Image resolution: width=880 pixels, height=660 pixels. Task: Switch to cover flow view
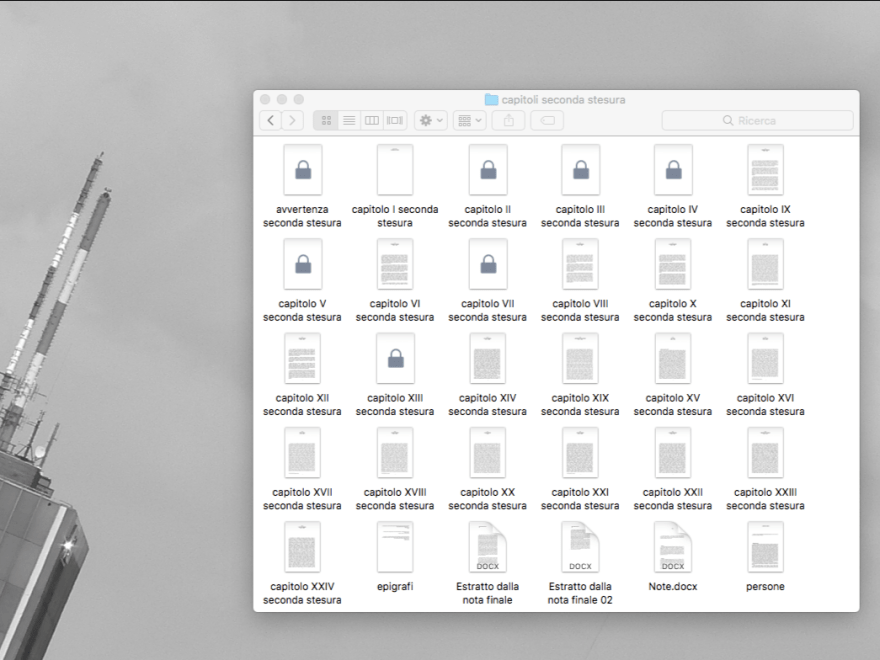click(395, 120)
